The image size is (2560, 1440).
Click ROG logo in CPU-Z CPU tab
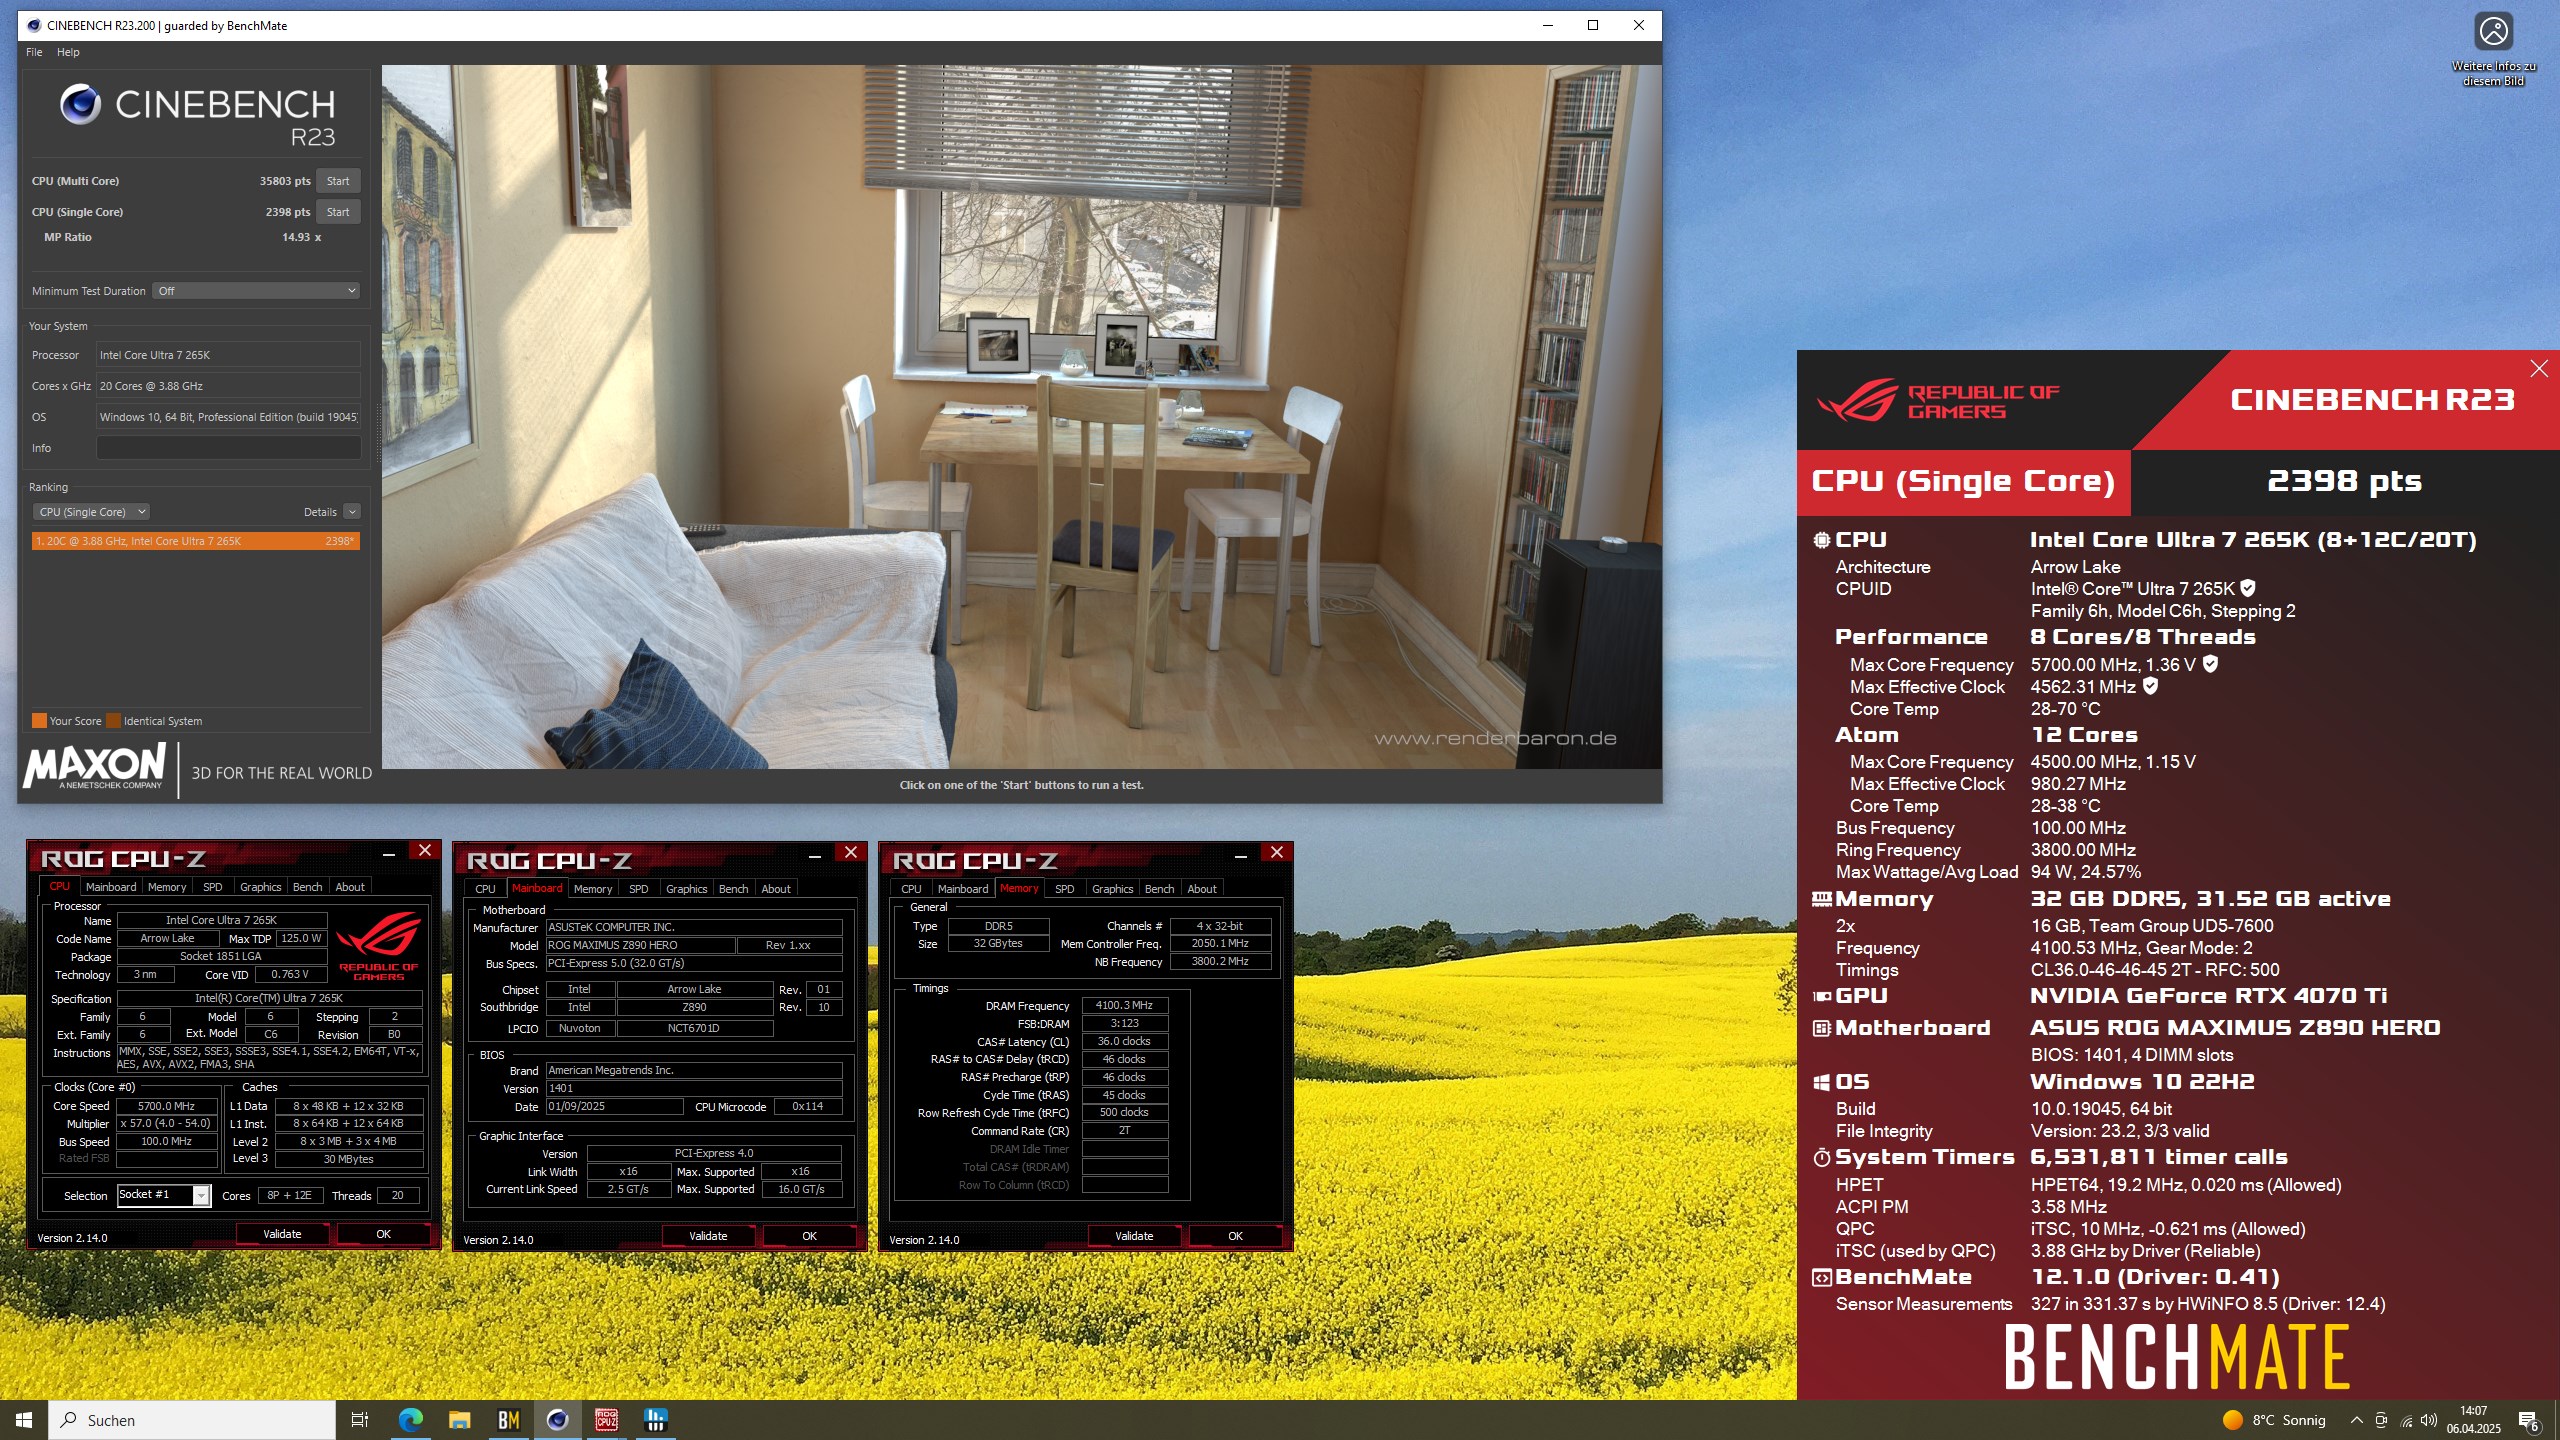point(378,945)
